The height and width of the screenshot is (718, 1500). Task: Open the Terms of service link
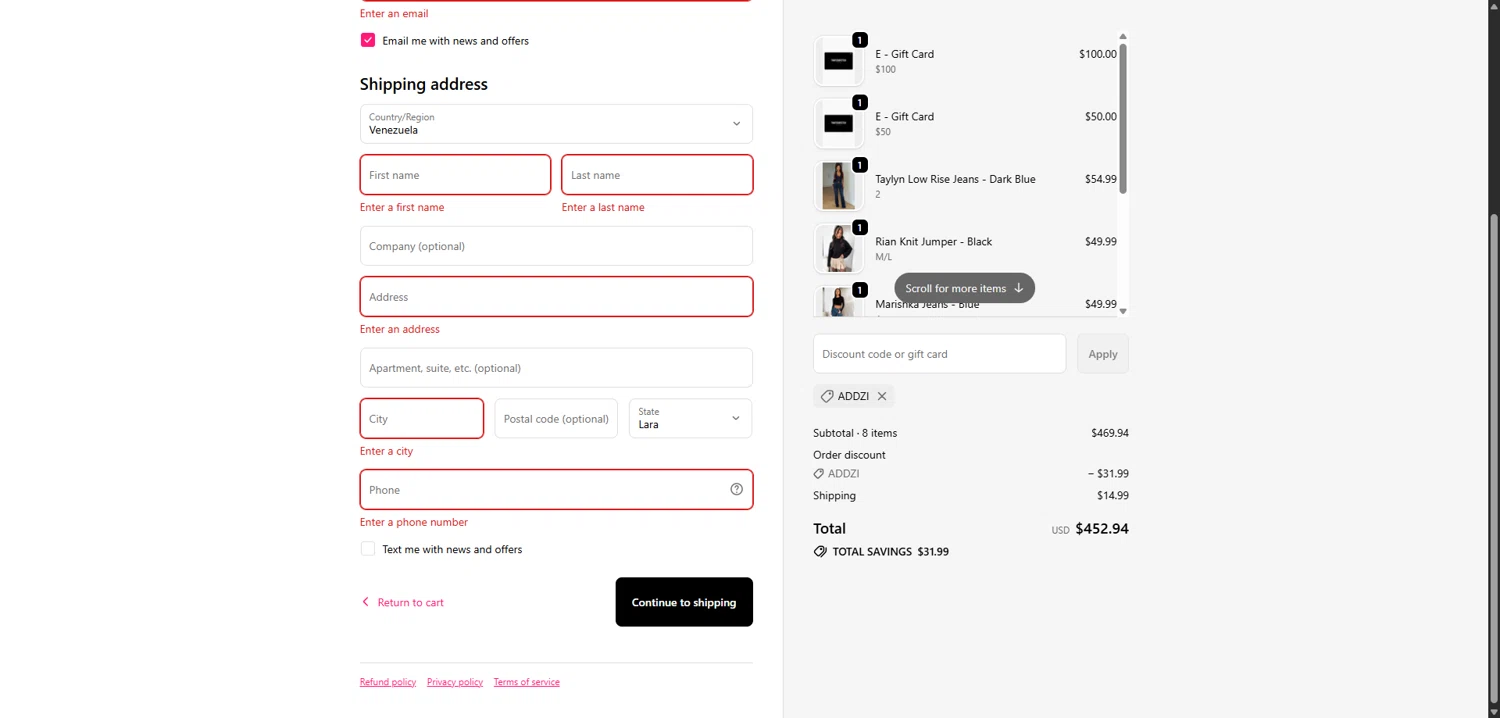click(526, 682)
